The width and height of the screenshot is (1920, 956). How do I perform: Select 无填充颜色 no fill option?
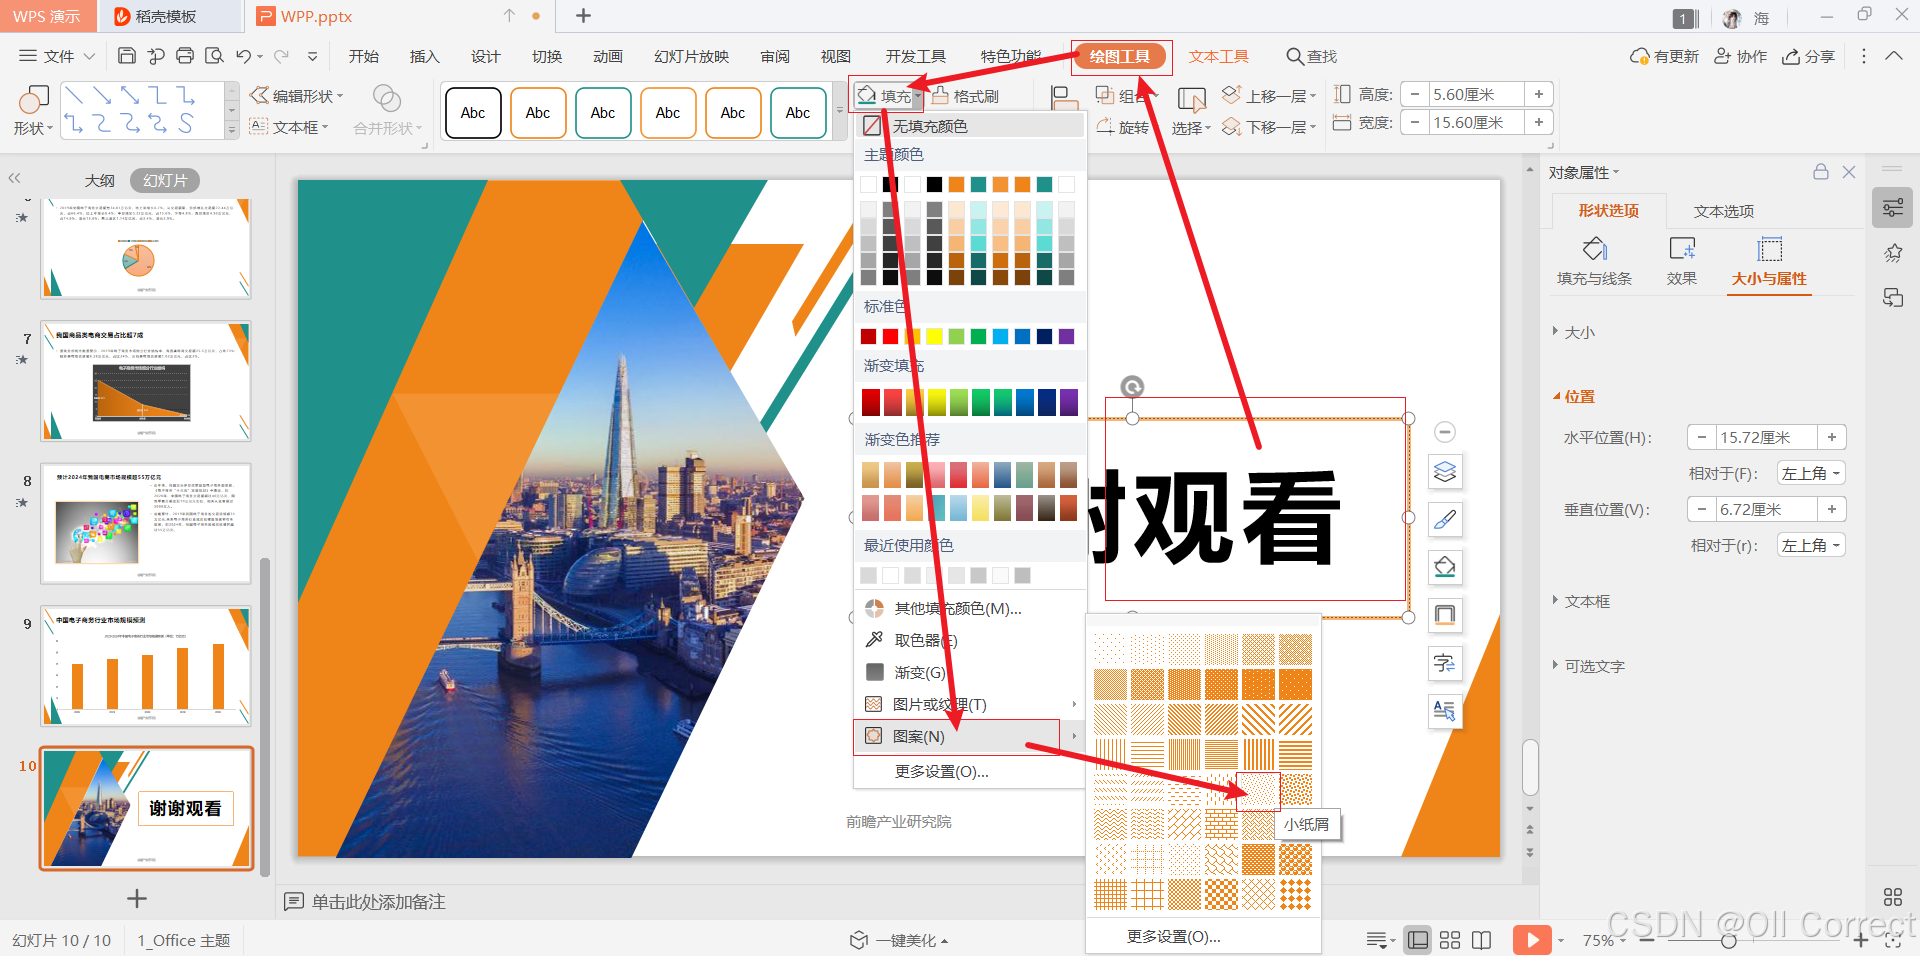coord(970,126)
